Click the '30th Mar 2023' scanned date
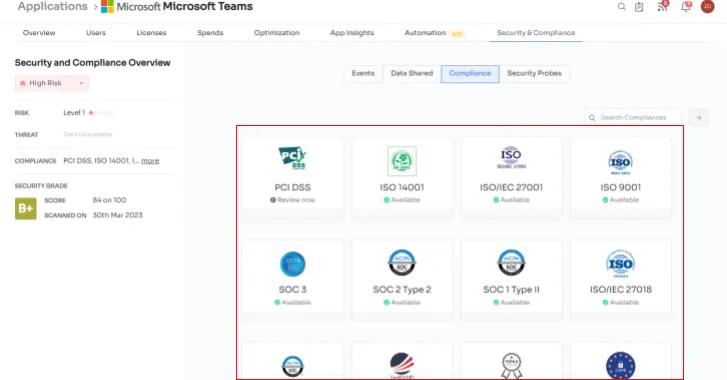727x380 pixels. coord(118,215)
